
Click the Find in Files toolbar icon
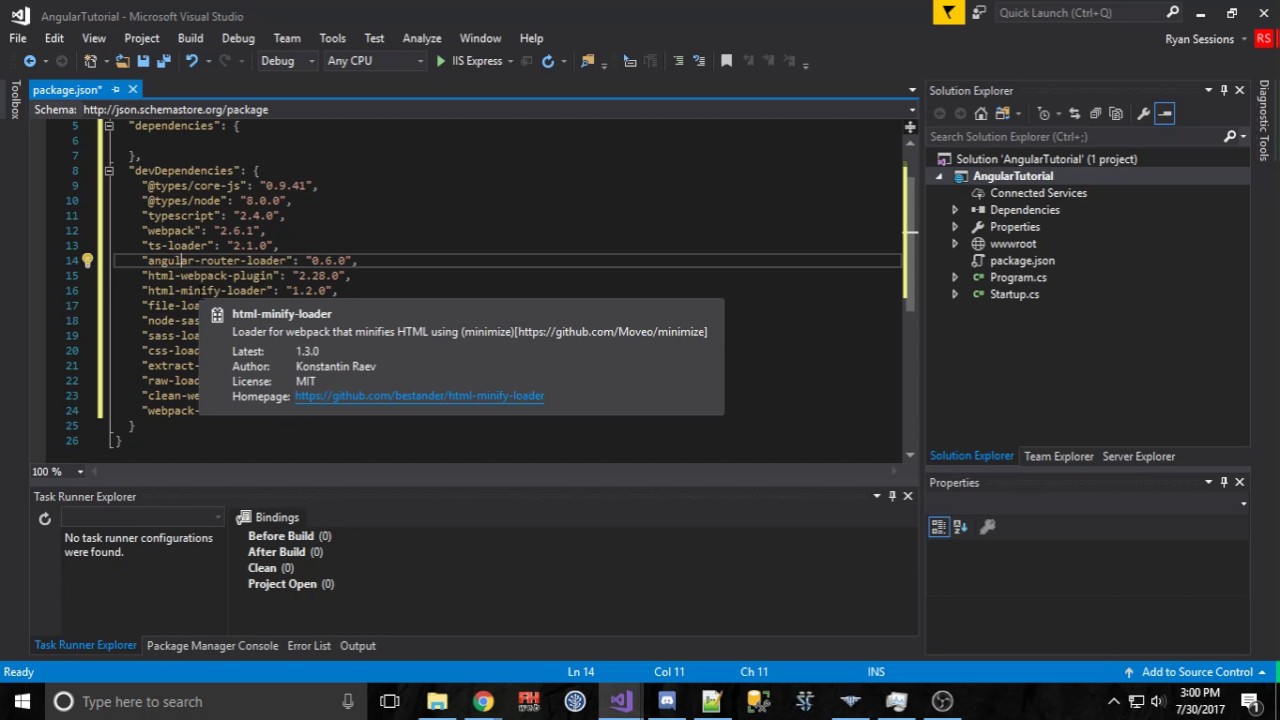click(587, 61)
